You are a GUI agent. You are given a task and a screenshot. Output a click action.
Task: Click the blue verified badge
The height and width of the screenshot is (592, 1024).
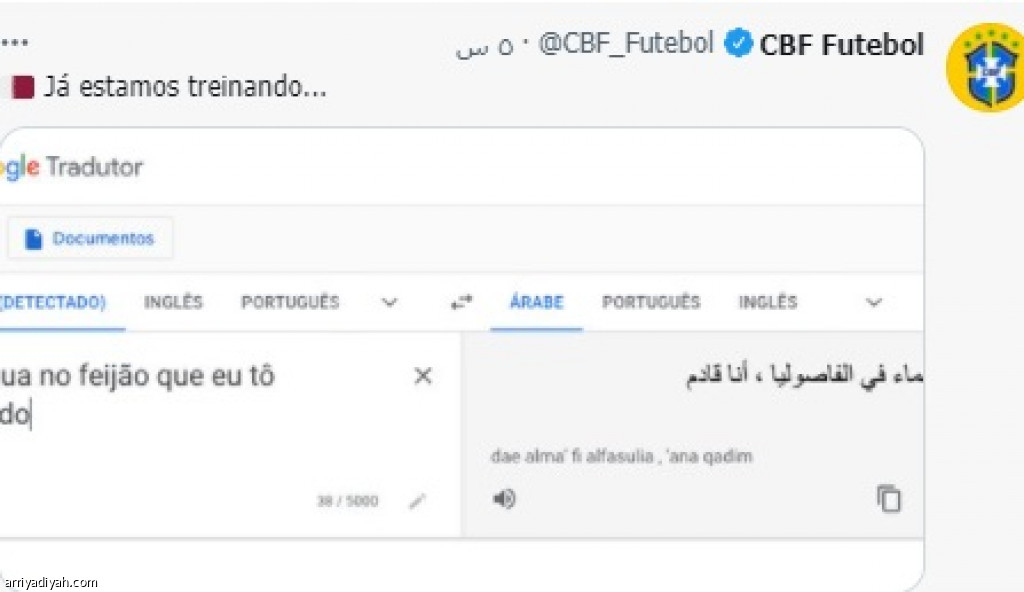click(x=738, y=45)
